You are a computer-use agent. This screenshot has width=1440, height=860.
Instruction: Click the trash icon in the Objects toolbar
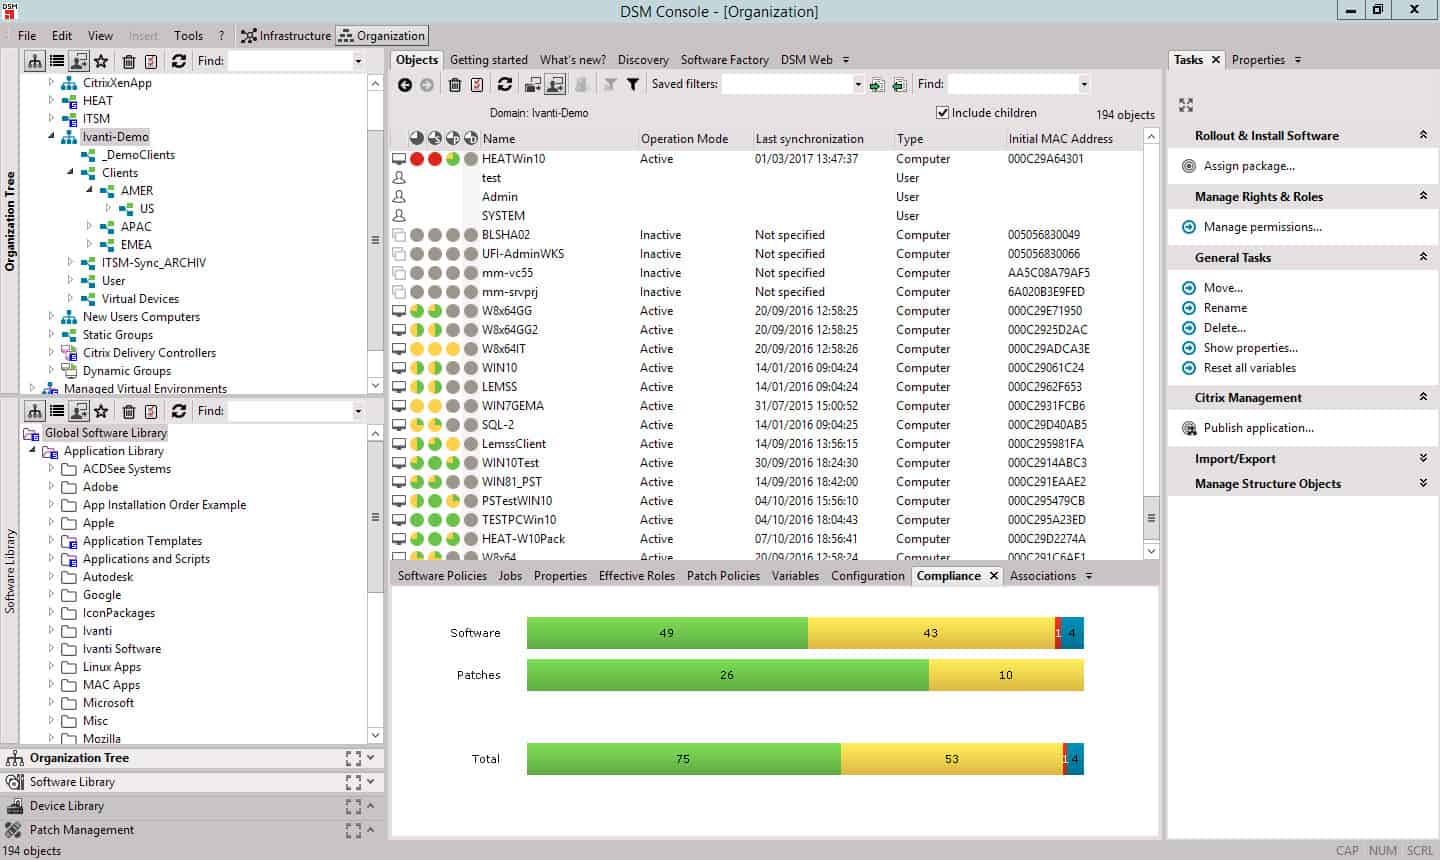tap(455, 85)
